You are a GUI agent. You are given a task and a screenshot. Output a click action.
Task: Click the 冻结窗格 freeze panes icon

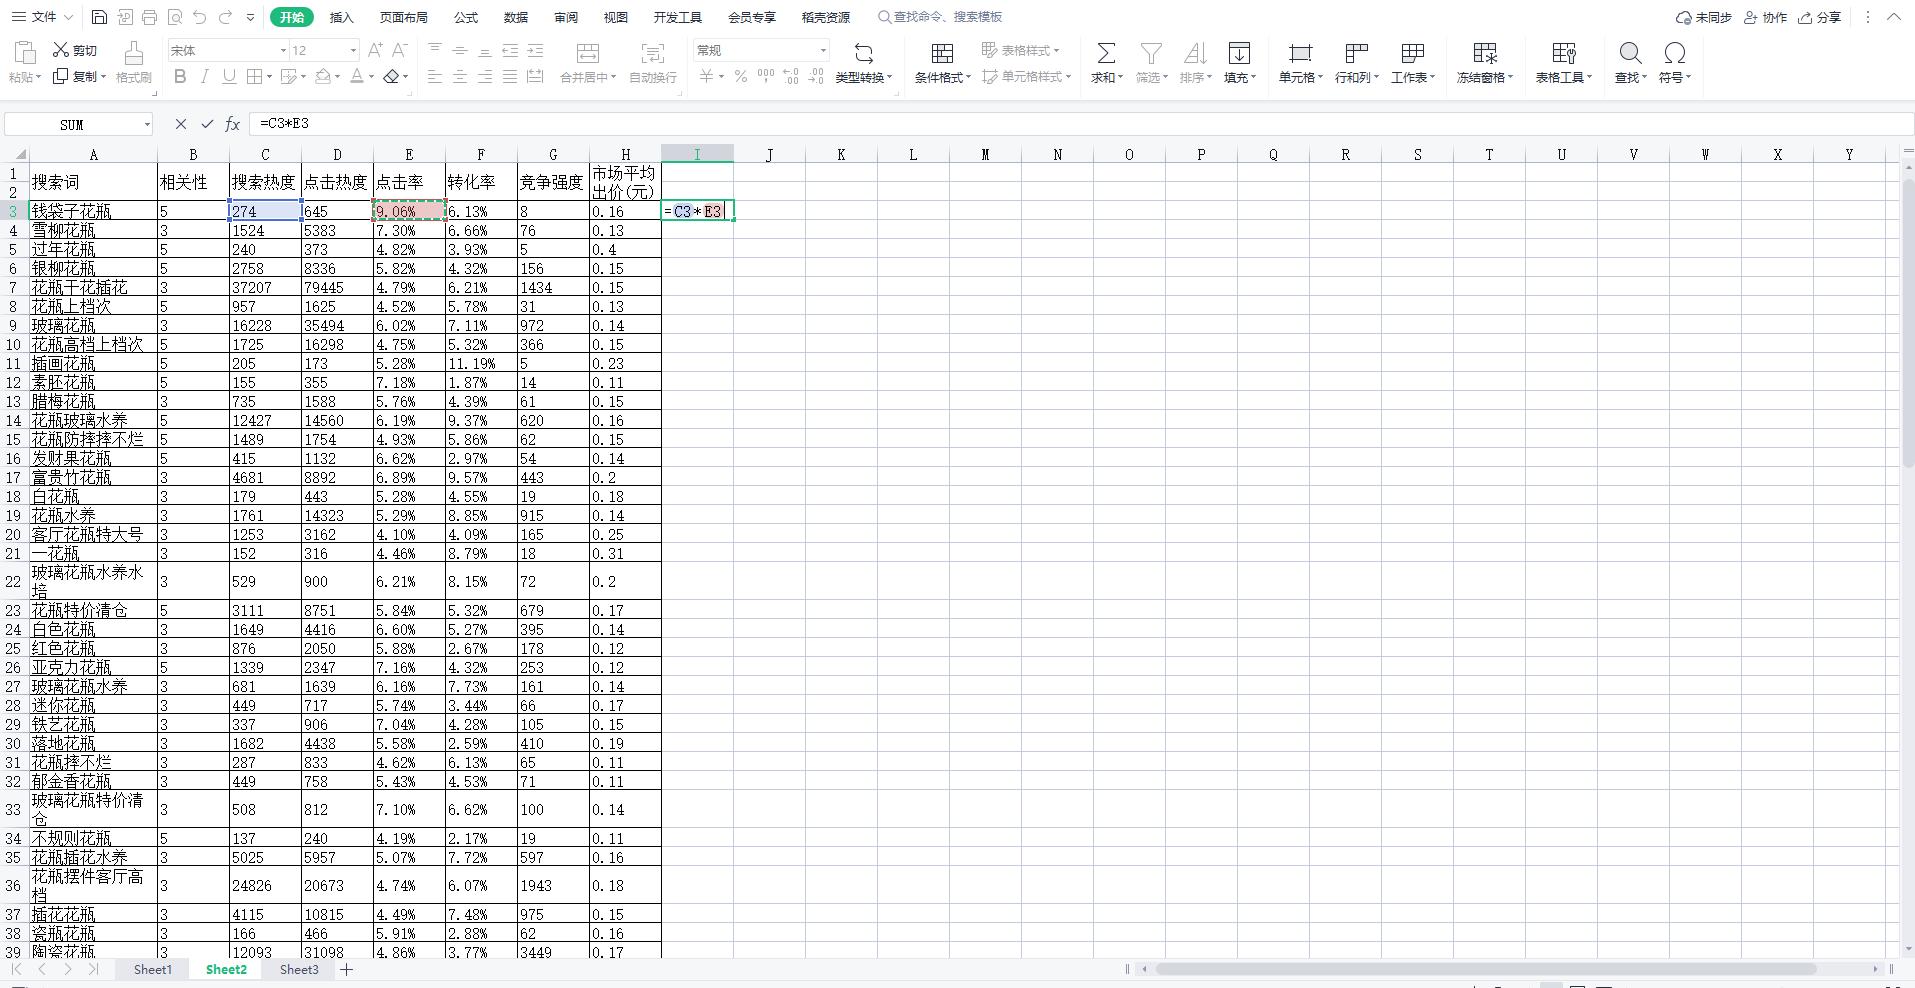1485,53
